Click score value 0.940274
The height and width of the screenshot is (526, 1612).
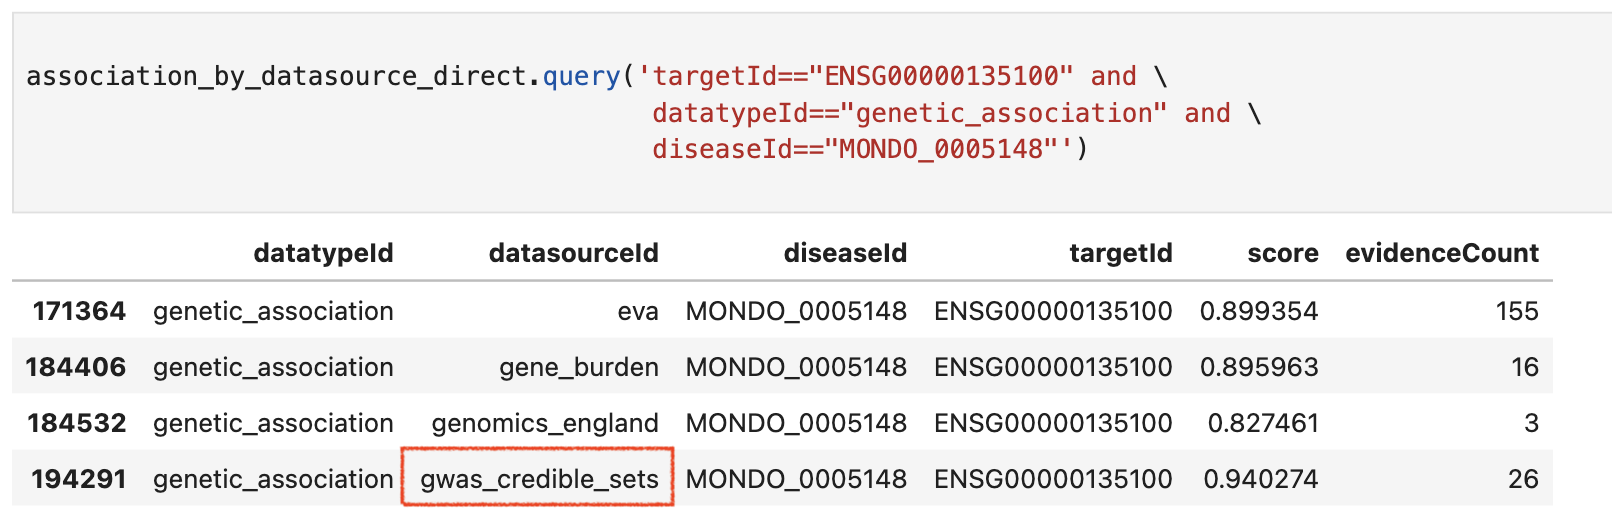point(1261,479)
